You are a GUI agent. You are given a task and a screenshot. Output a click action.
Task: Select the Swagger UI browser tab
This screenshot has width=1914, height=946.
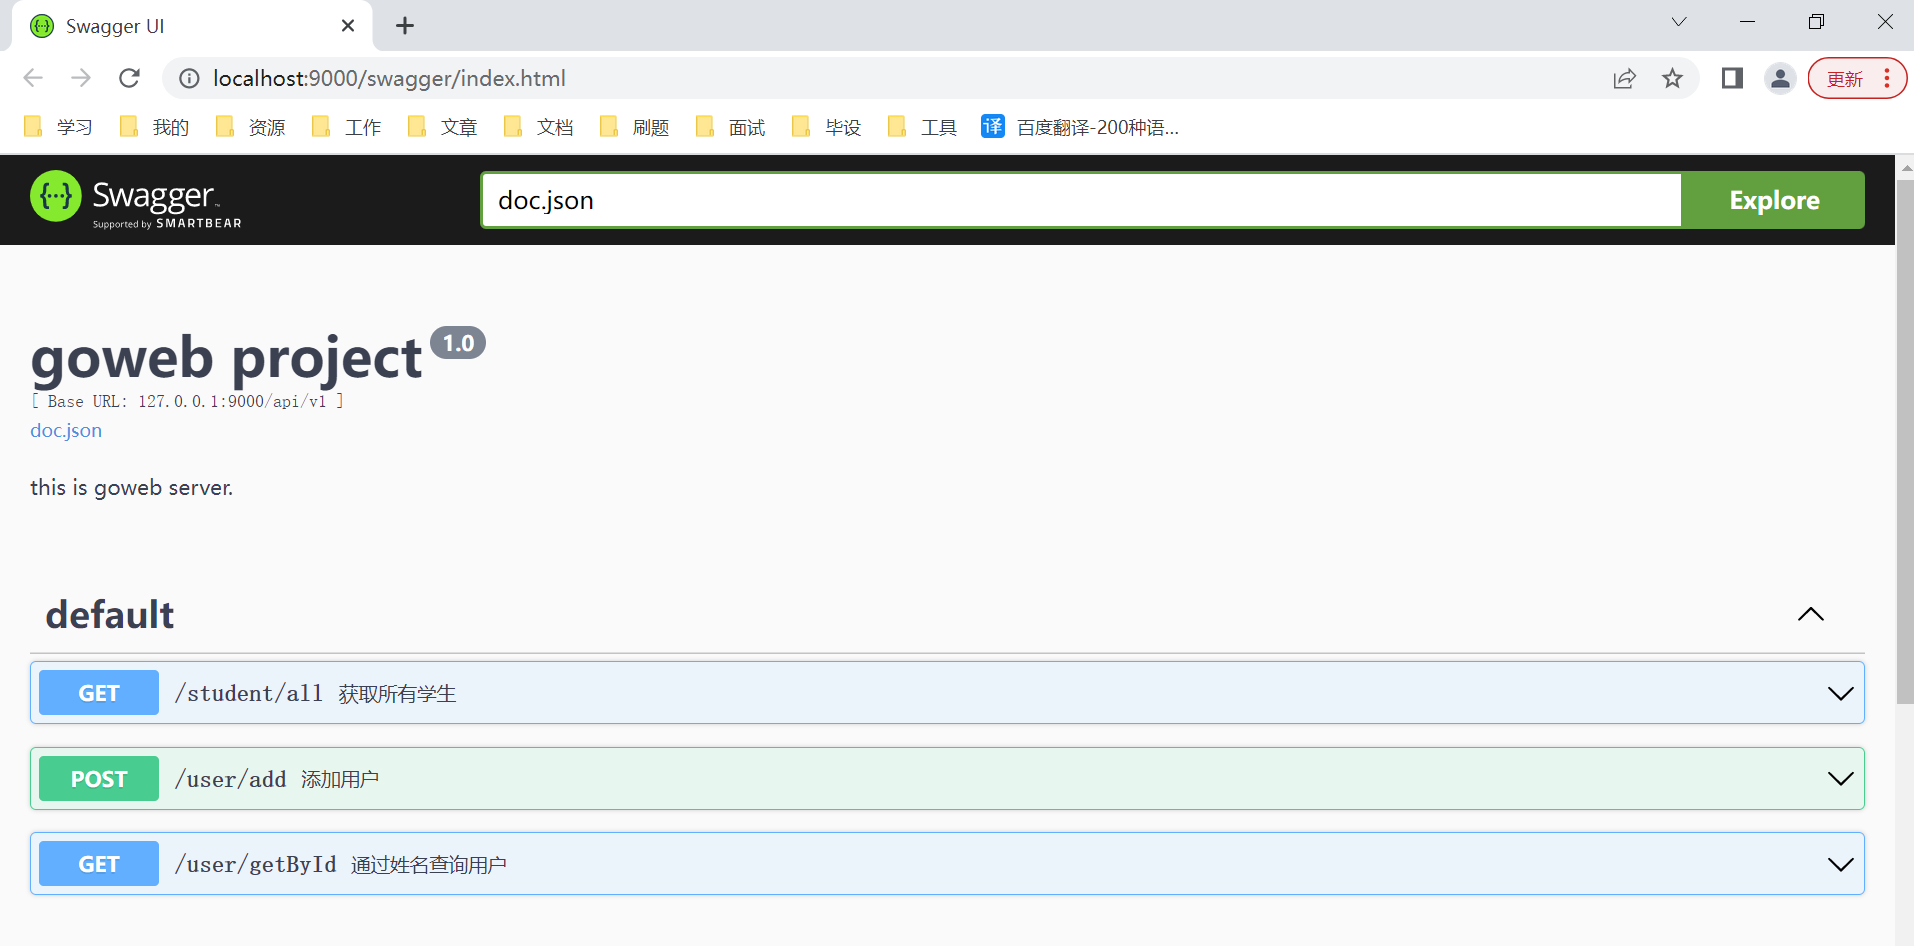(180, 26)
